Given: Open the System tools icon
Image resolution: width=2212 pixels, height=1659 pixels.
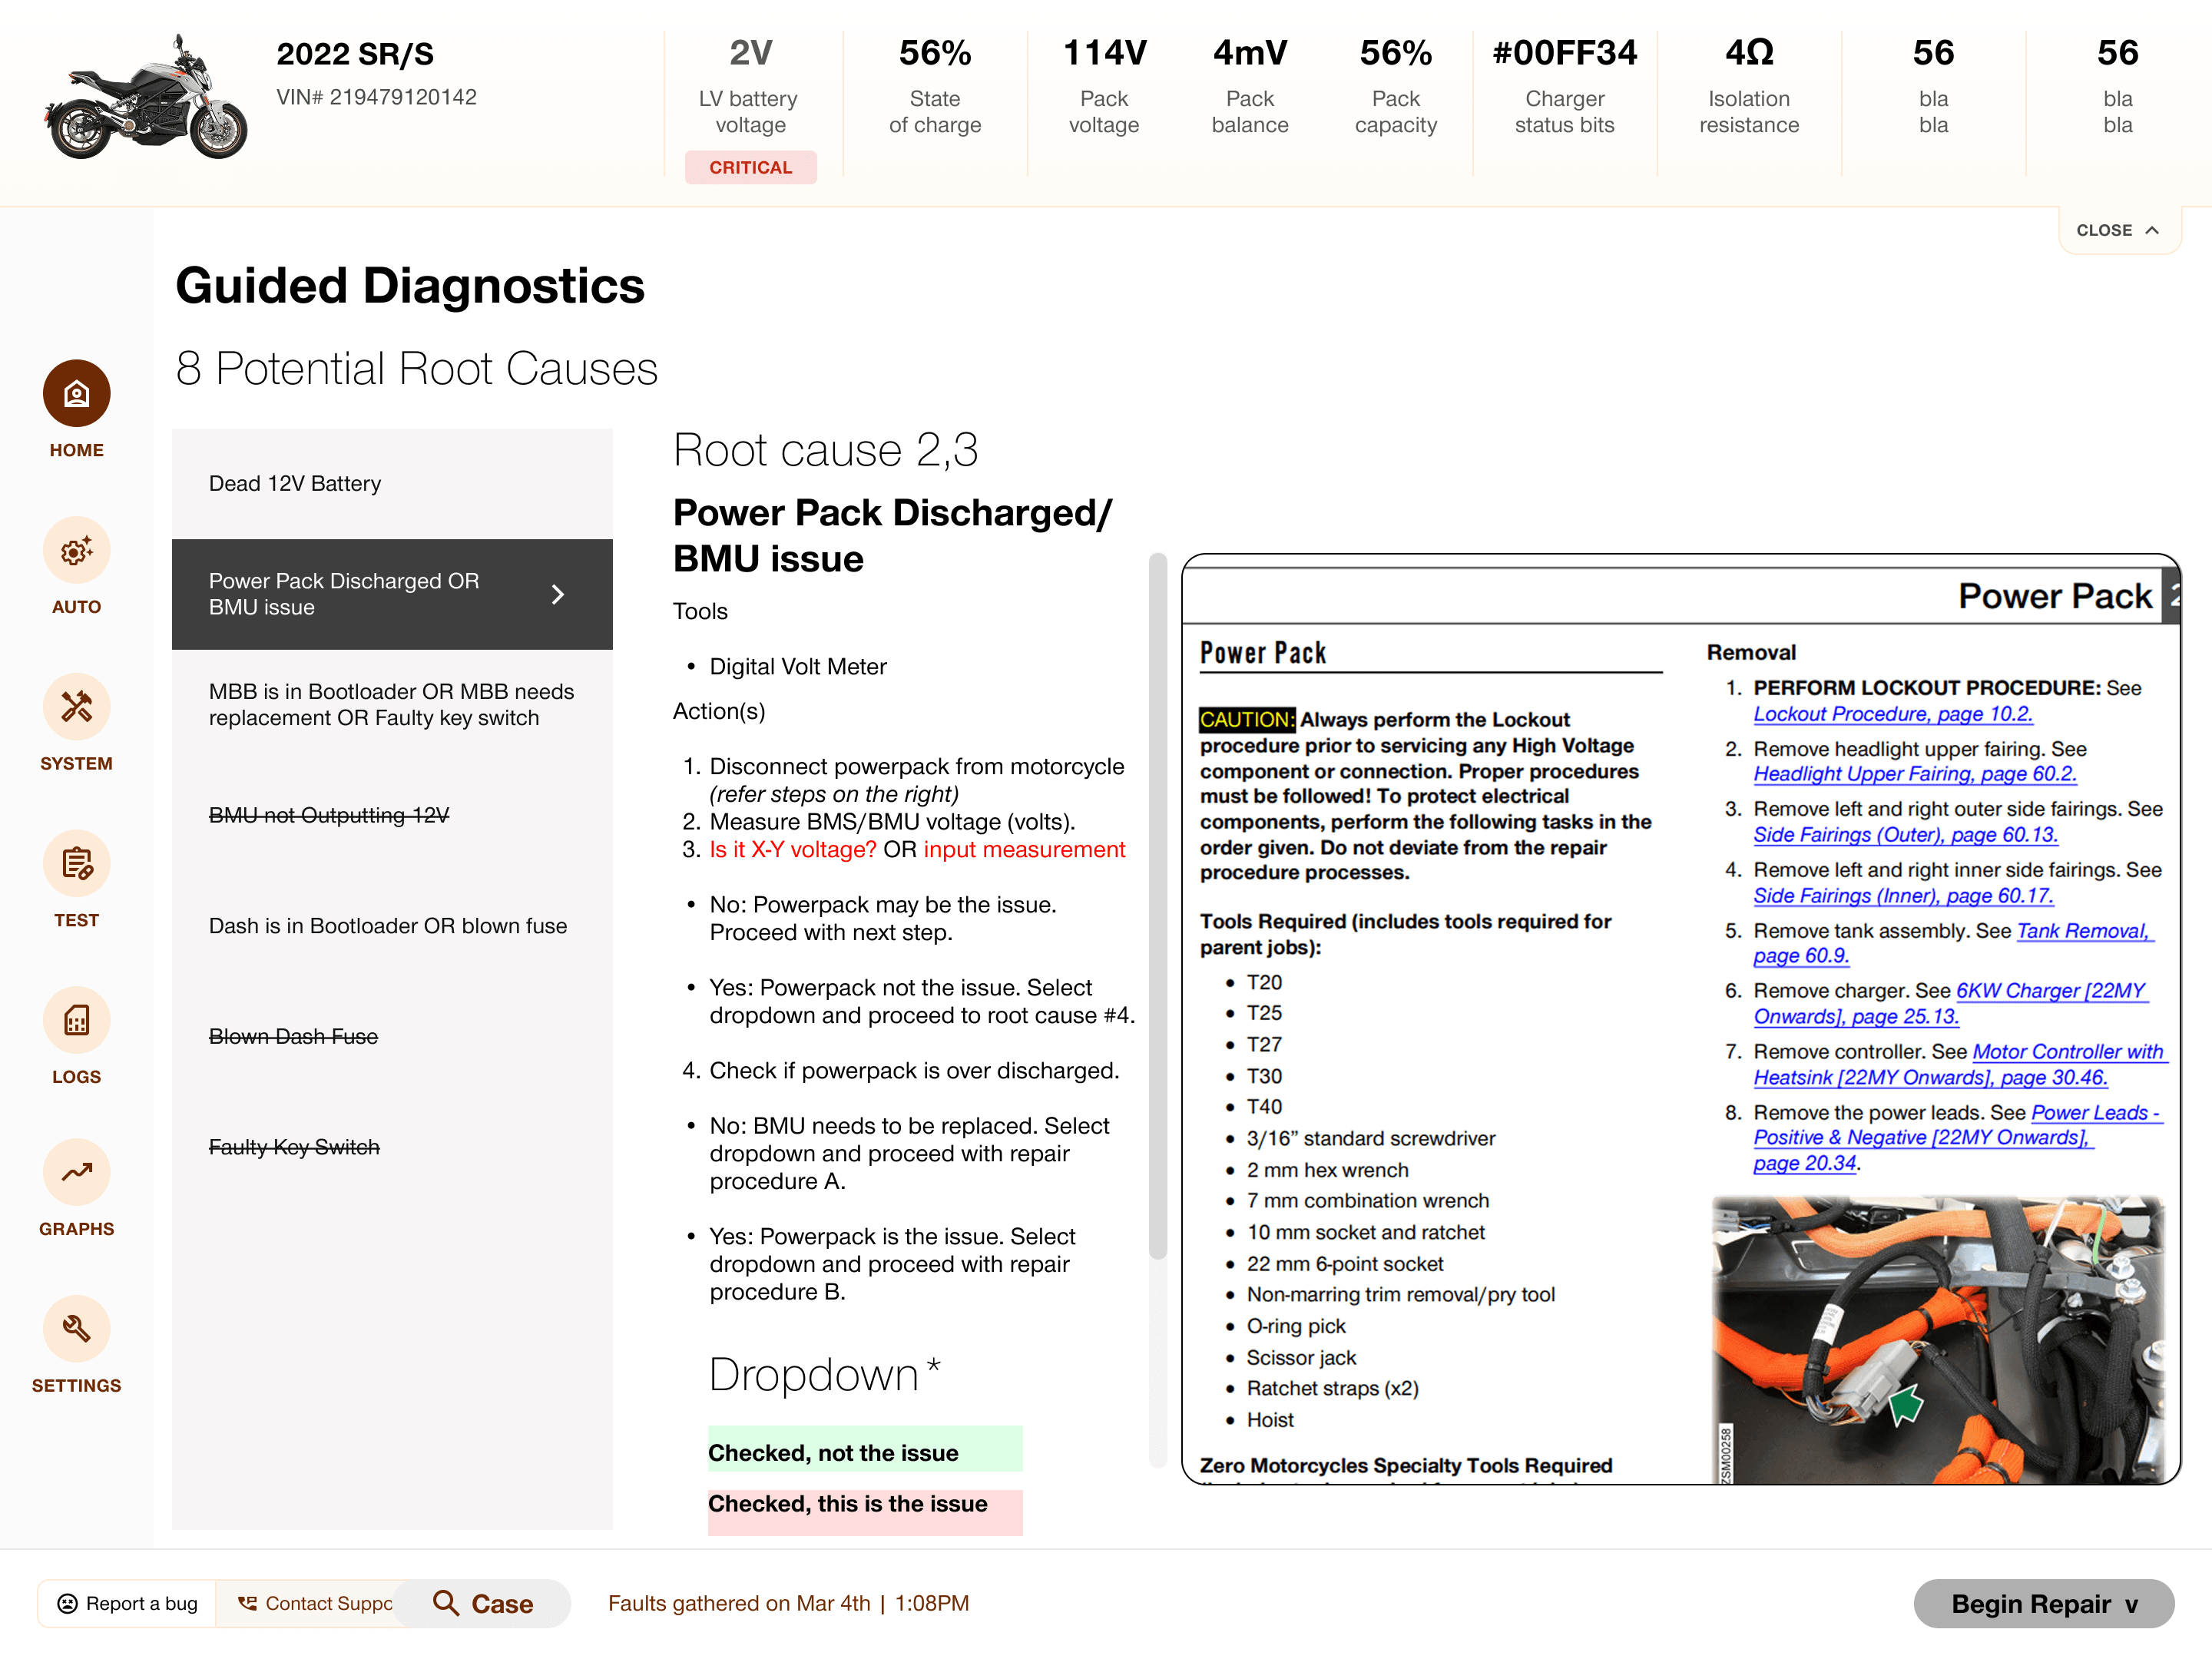Looking at the screenshot, I should tap(76, 706).
